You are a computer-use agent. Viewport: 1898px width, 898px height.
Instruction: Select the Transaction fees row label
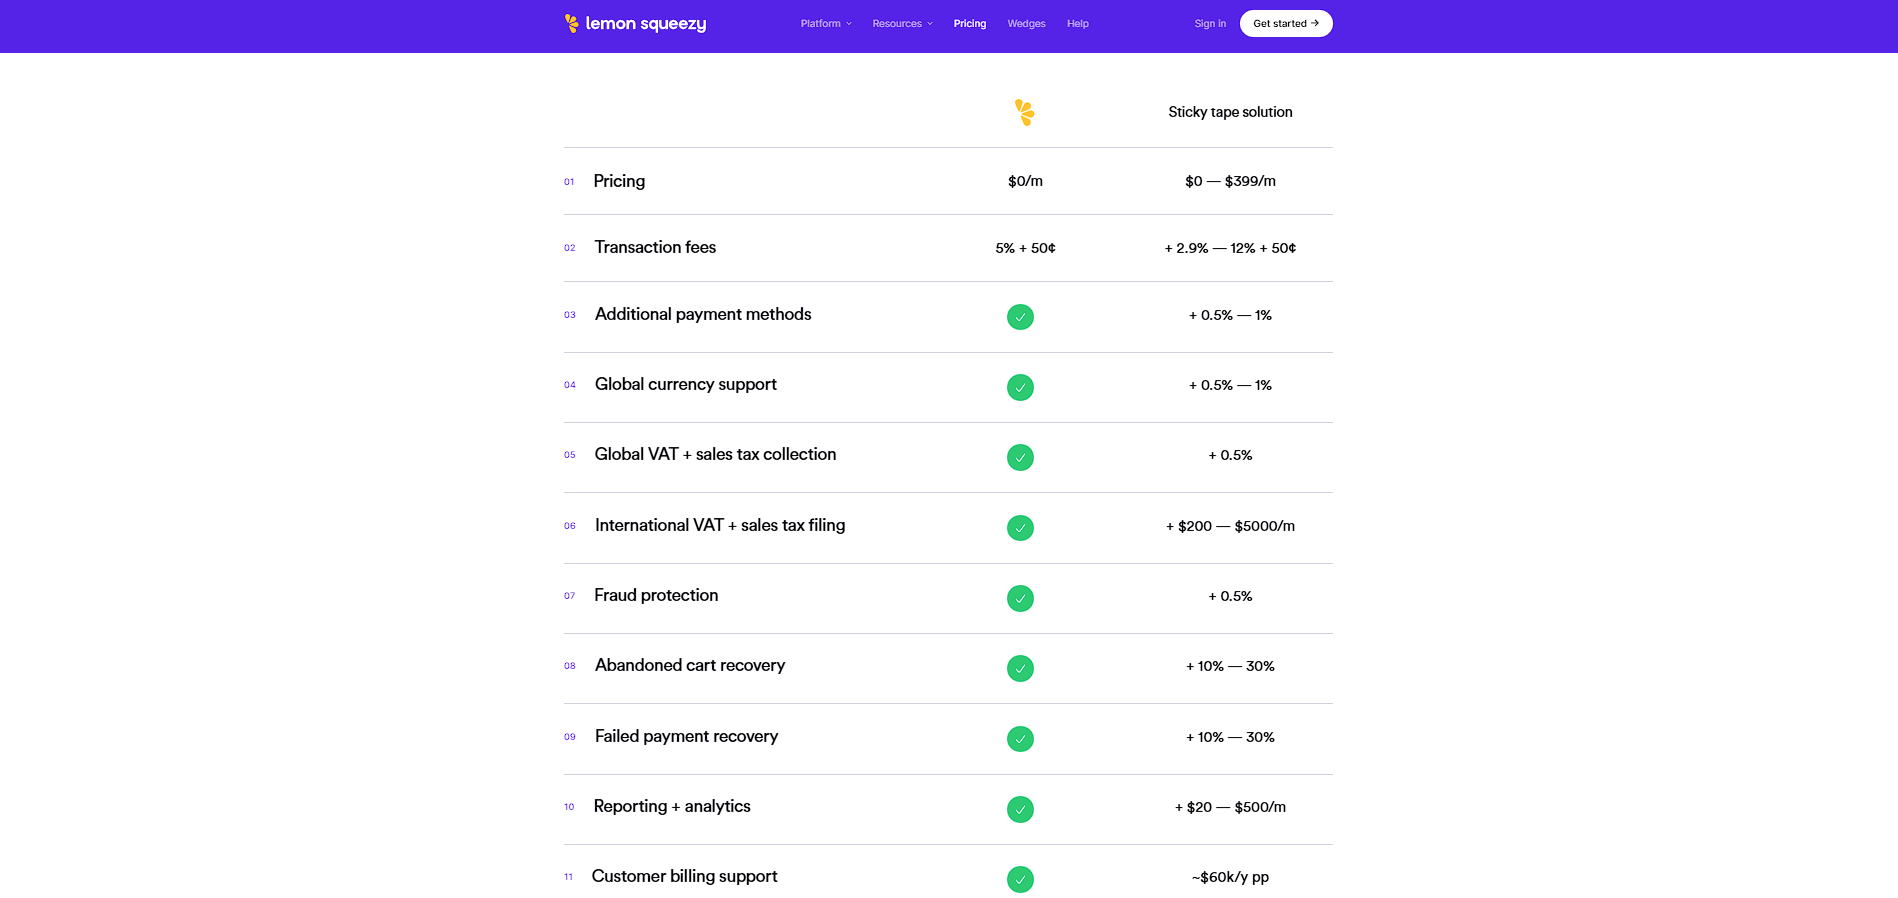click(x=655, y=247)
